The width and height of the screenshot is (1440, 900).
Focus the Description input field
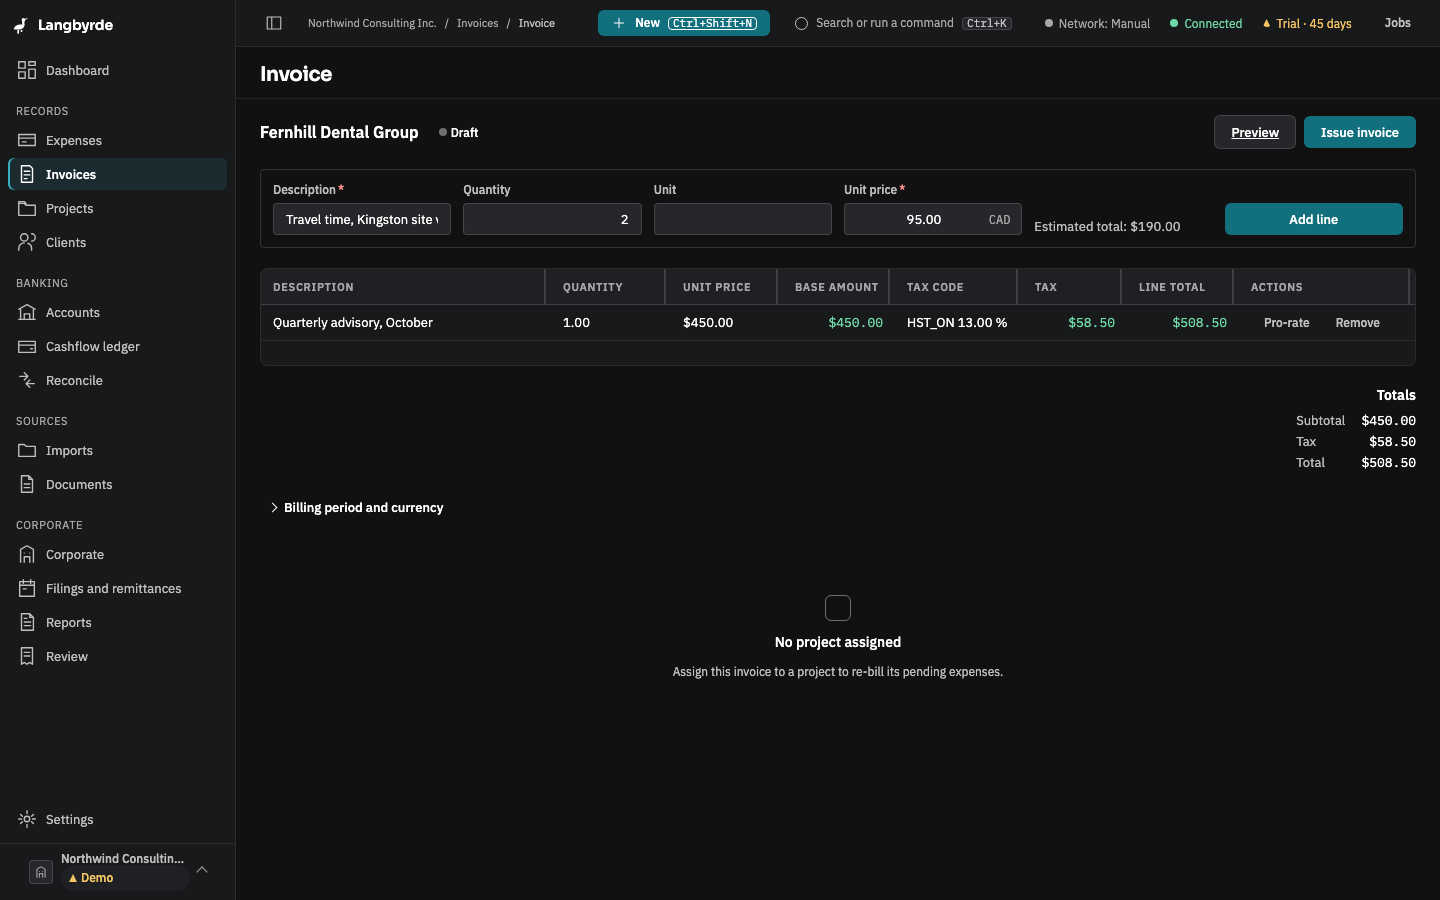362,219
